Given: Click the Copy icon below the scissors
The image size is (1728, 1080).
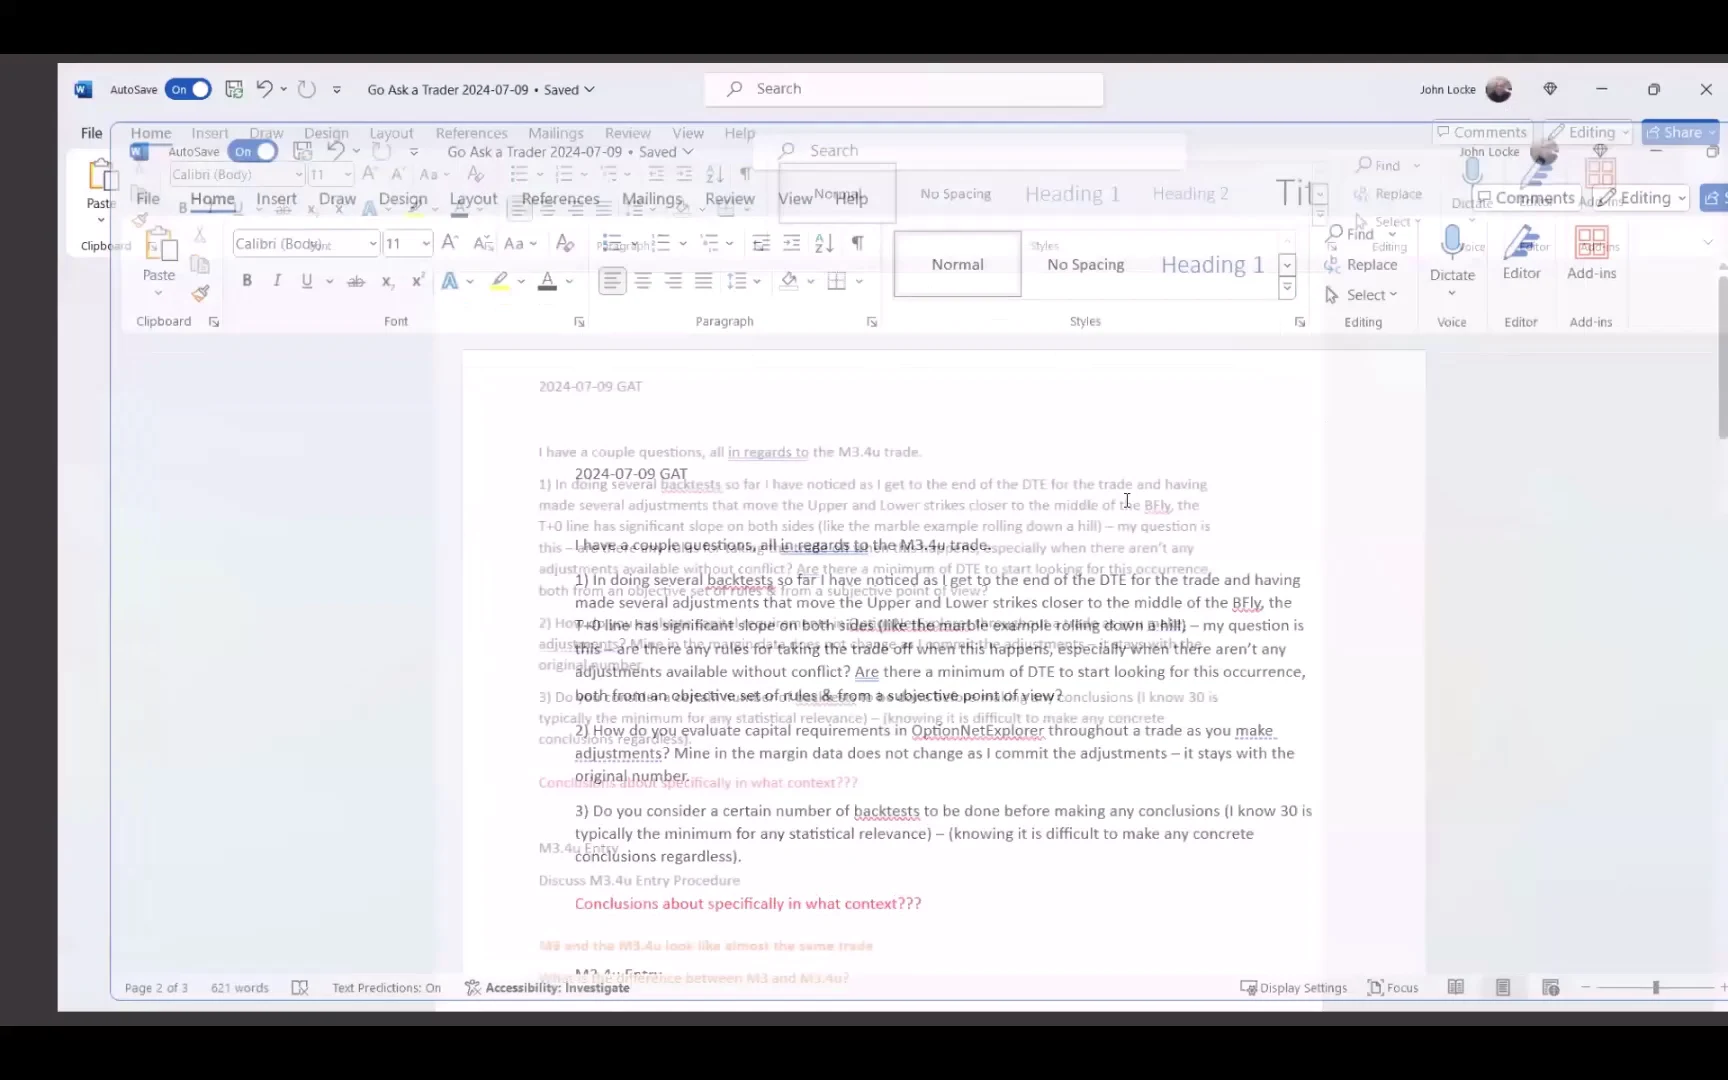Looking at the screenshot, I should [x=200, y=264].
